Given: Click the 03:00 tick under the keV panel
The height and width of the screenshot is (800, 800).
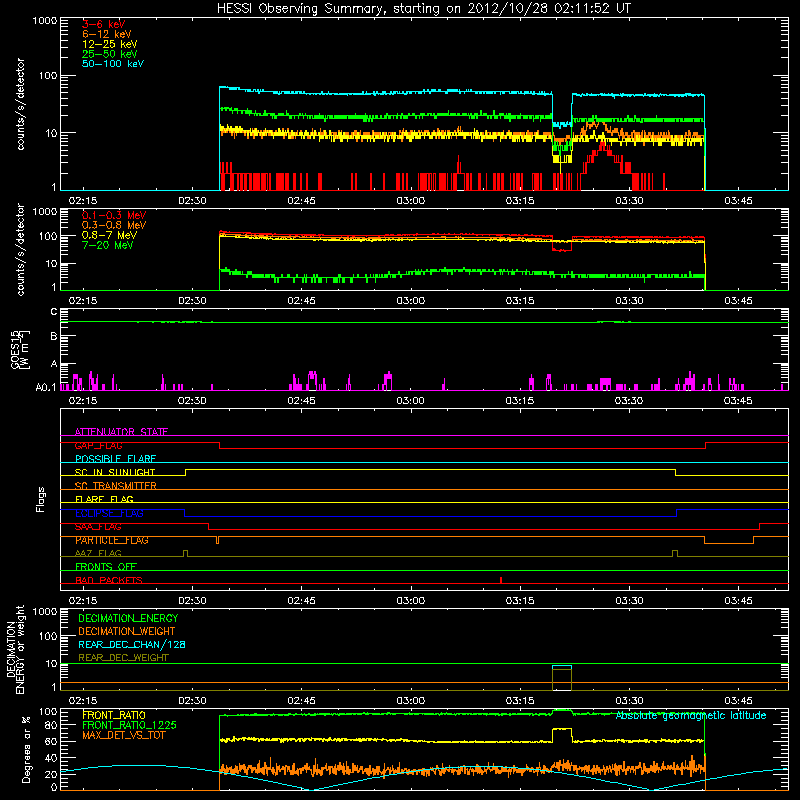Looking at the screenshot, I should tap(411, 201).
